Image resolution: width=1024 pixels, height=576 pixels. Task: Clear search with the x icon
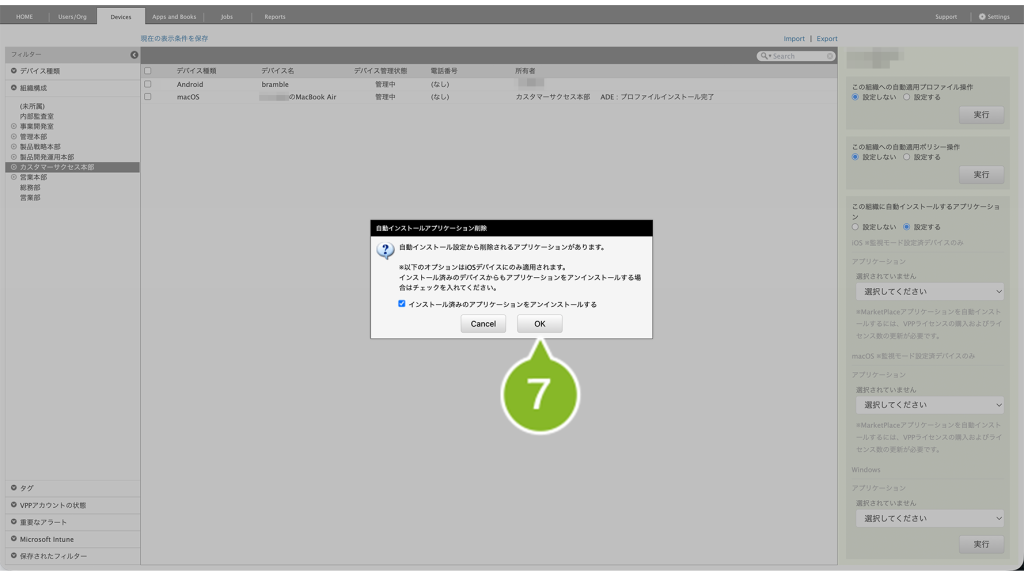click(x=830, y=56)
